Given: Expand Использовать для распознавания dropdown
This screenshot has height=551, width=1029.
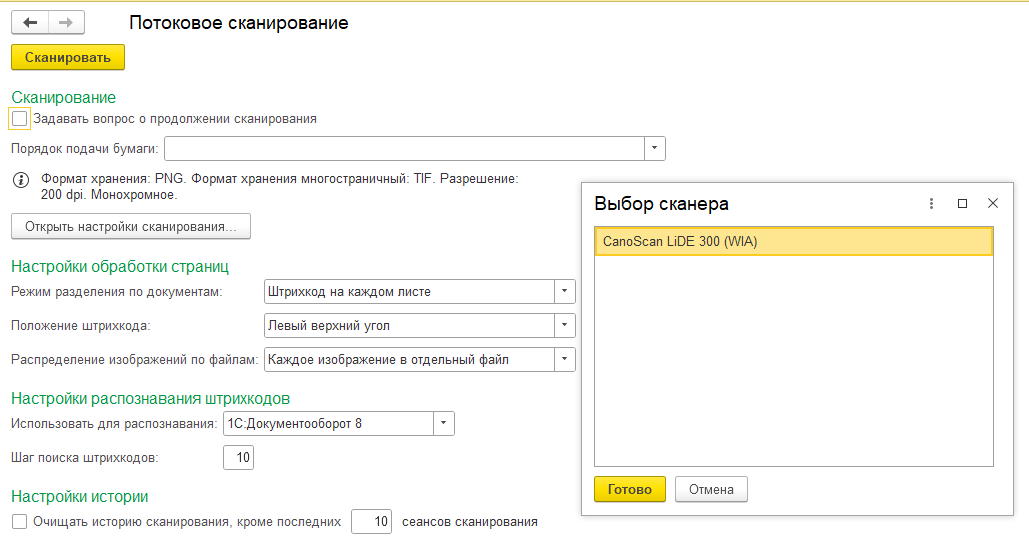Looking at the screenshot, I should coord(443,424).
